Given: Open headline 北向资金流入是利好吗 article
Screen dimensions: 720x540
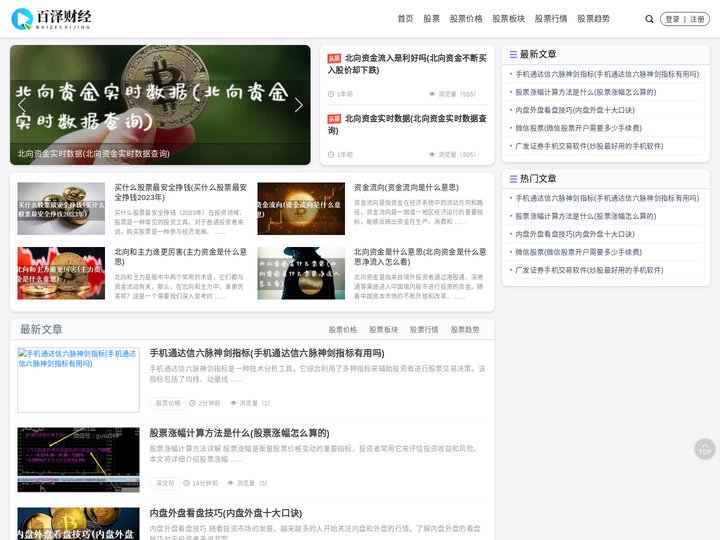Looking at the screenshot, I should (407, 64).
